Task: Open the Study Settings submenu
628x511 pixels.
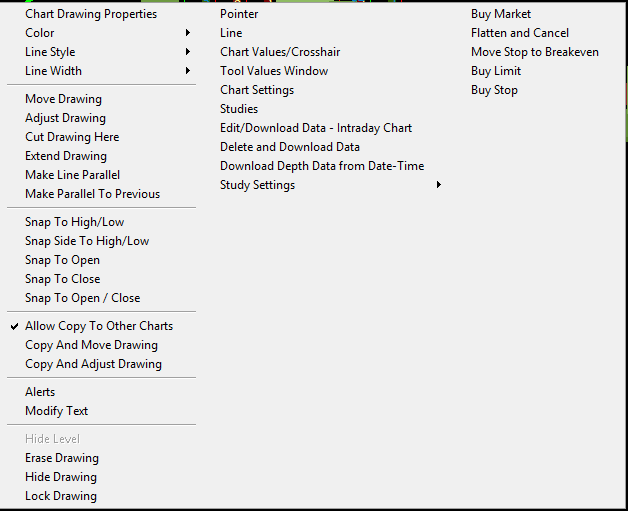Action: click(257, 185)
